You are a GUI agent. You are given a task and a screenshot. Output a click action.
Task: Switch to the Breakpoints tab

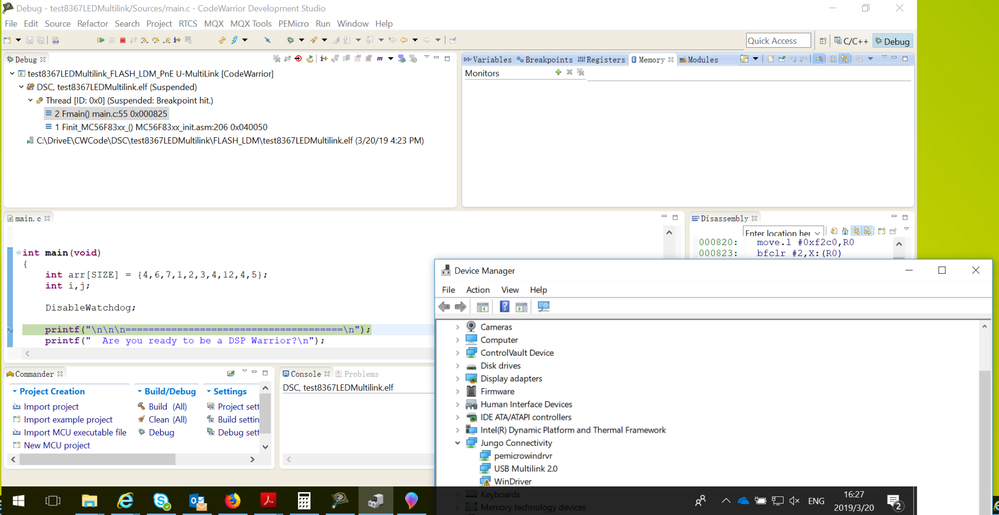click(544, 59)
